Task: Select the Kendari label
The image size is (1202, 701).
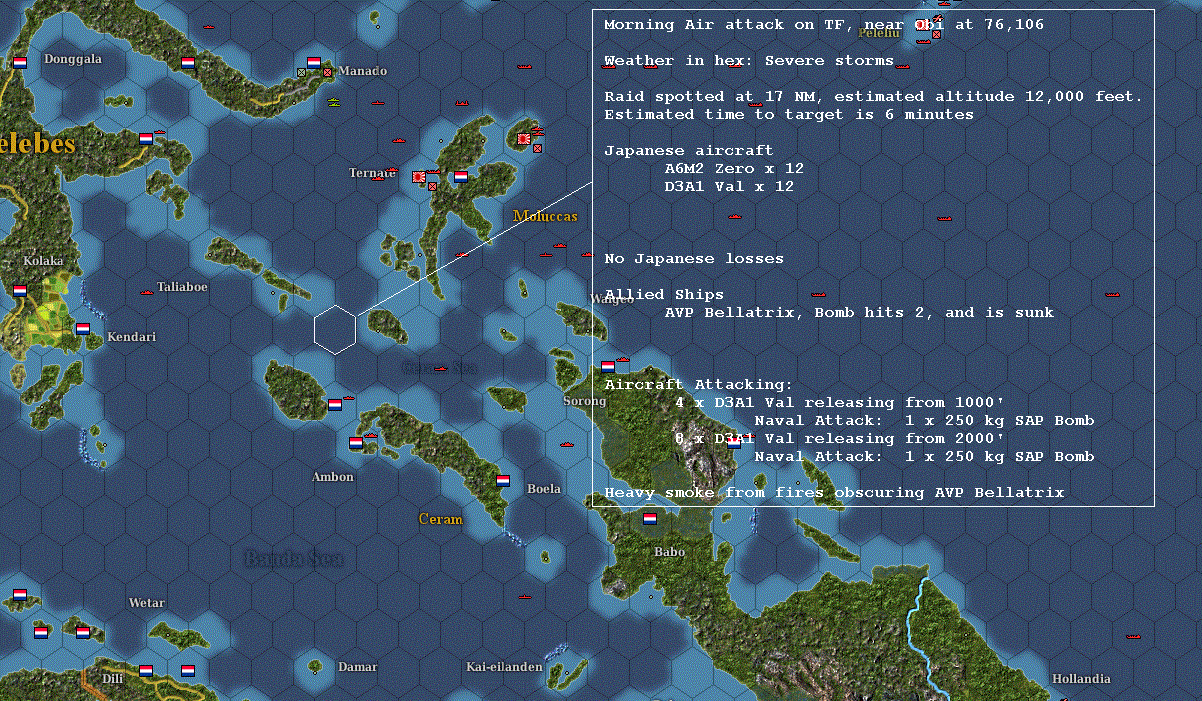Action: pyautogui.click(x=132, y=337)
